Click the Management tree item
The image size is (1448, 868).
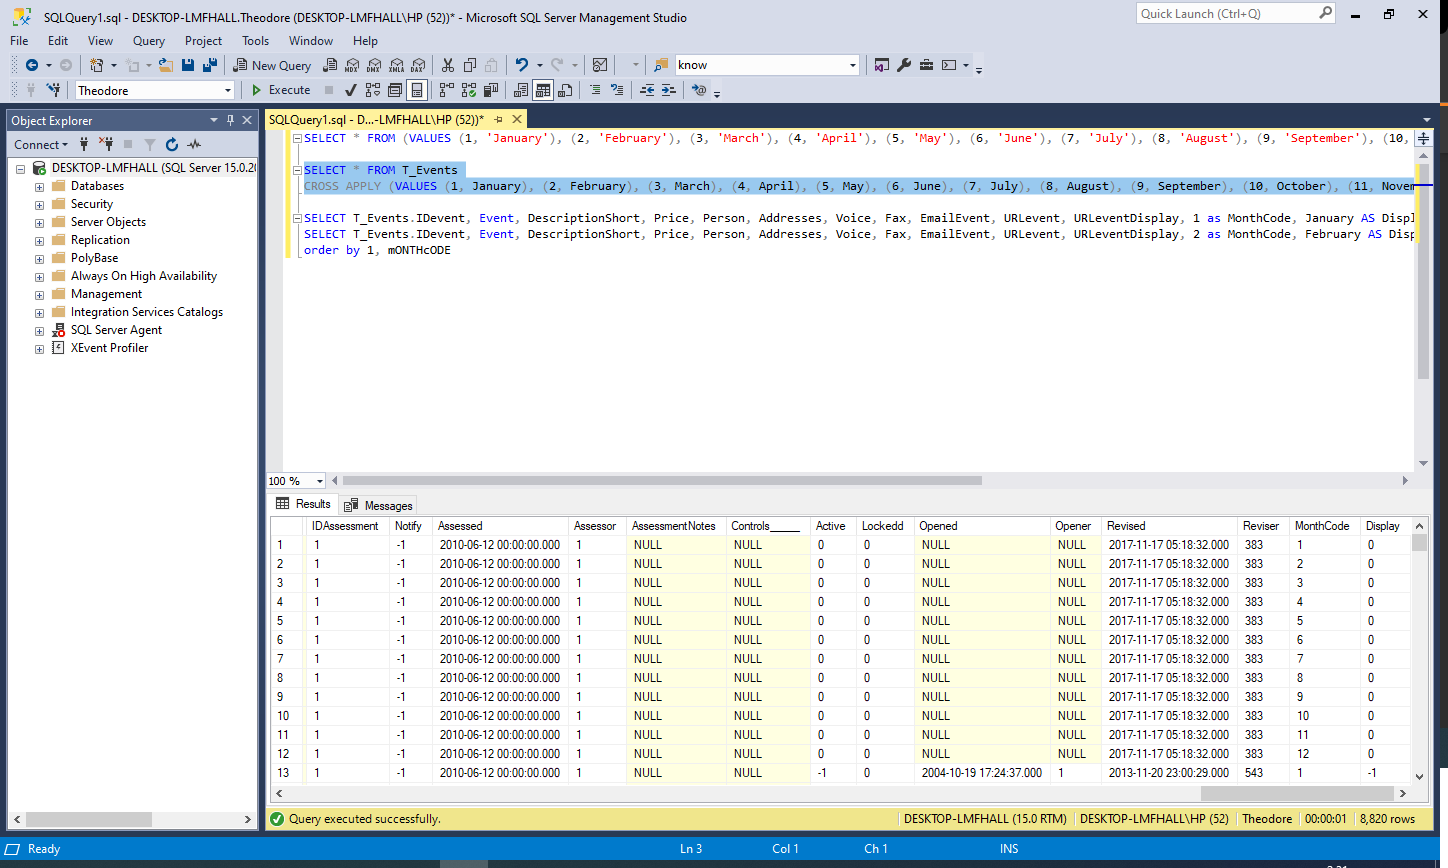106,294
